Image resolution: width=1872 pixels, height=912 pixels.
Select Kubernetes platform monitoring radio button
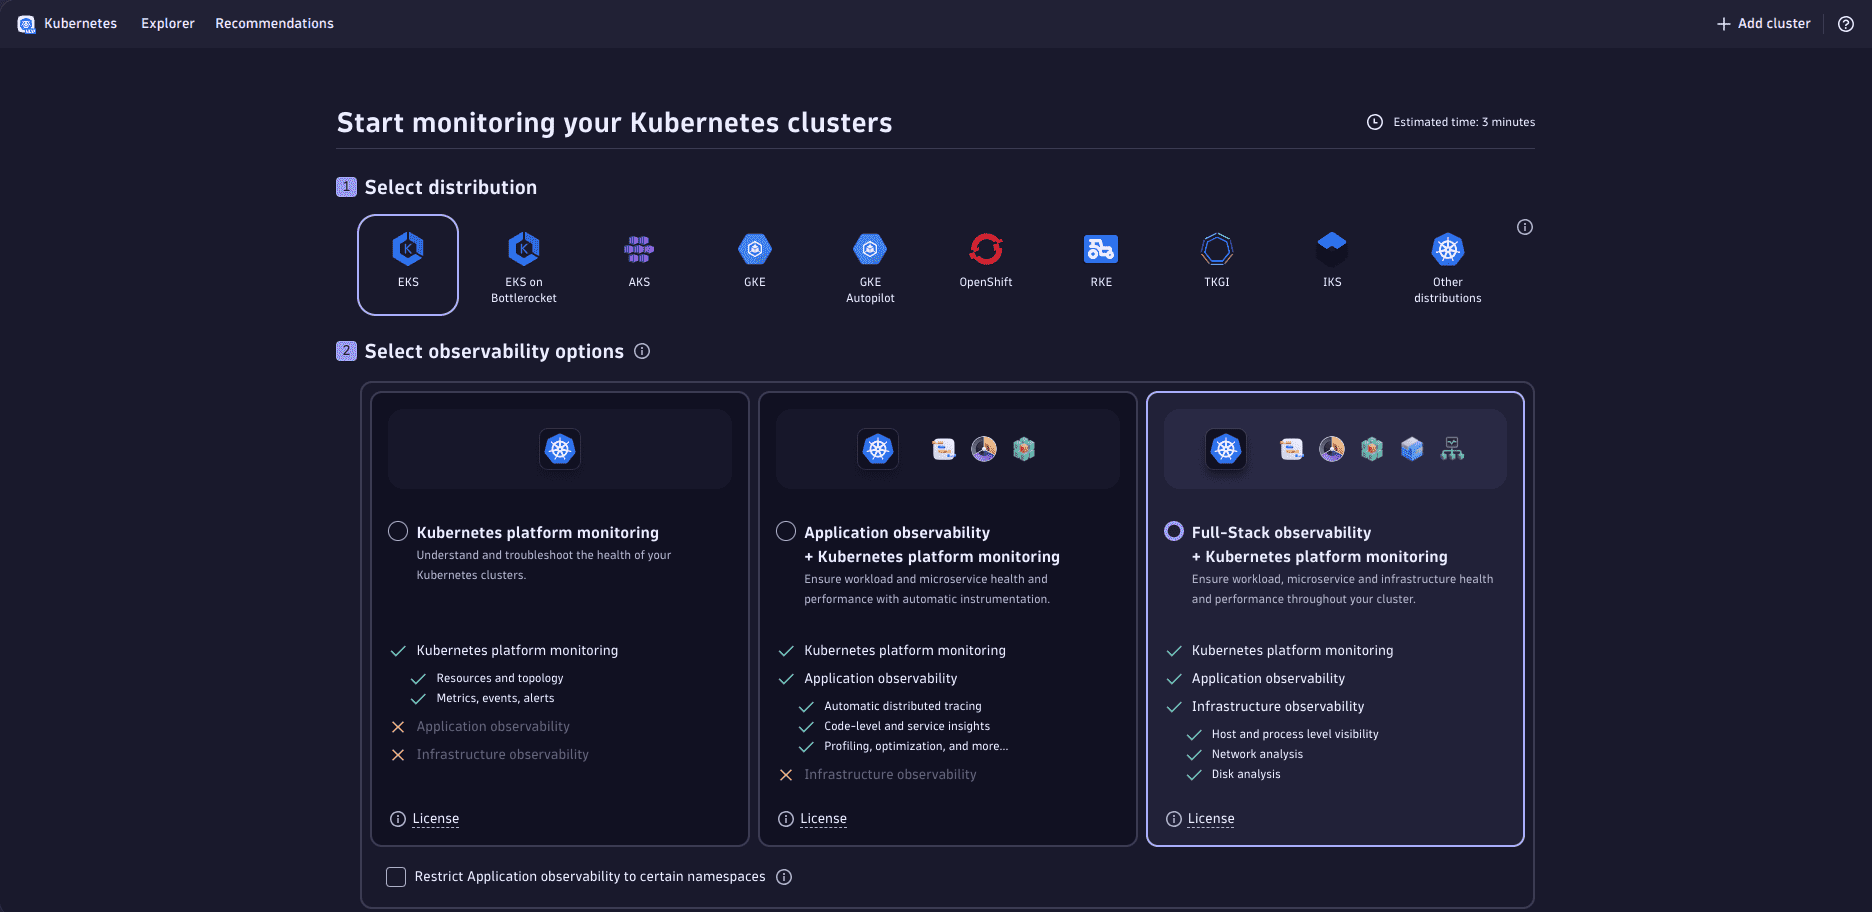398,531
